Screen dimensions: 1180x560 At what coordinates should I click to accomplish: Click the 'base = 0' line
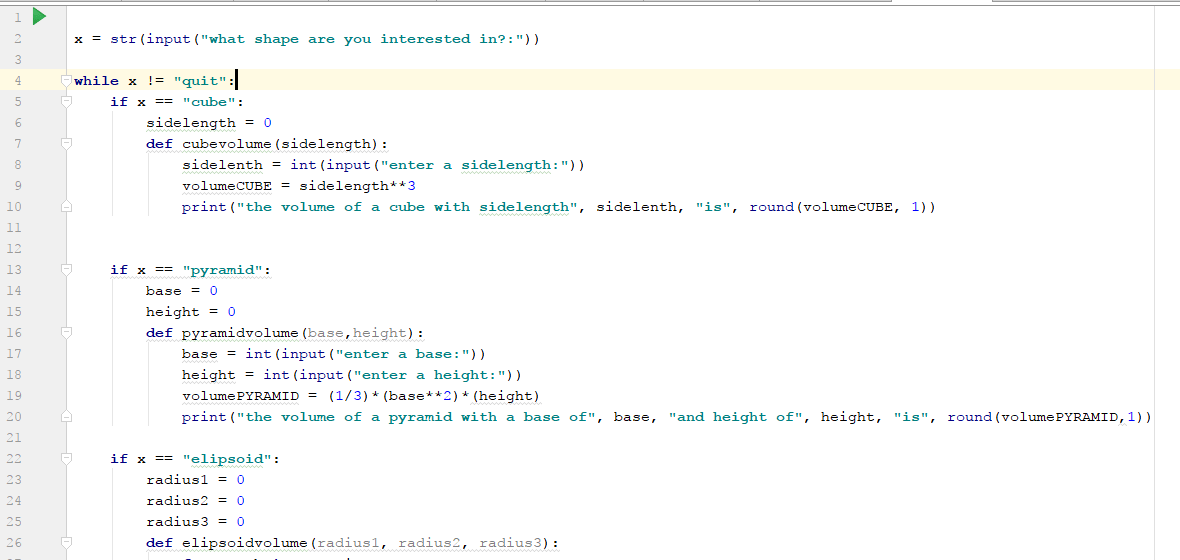[x=181, y=291]
